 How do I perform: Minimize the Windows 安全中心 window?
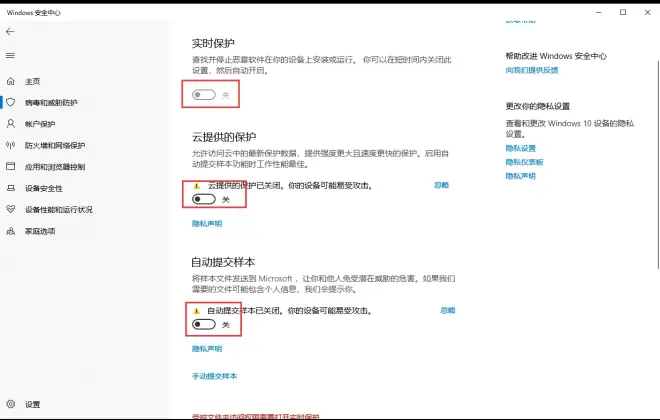click(x=598, y=13)
